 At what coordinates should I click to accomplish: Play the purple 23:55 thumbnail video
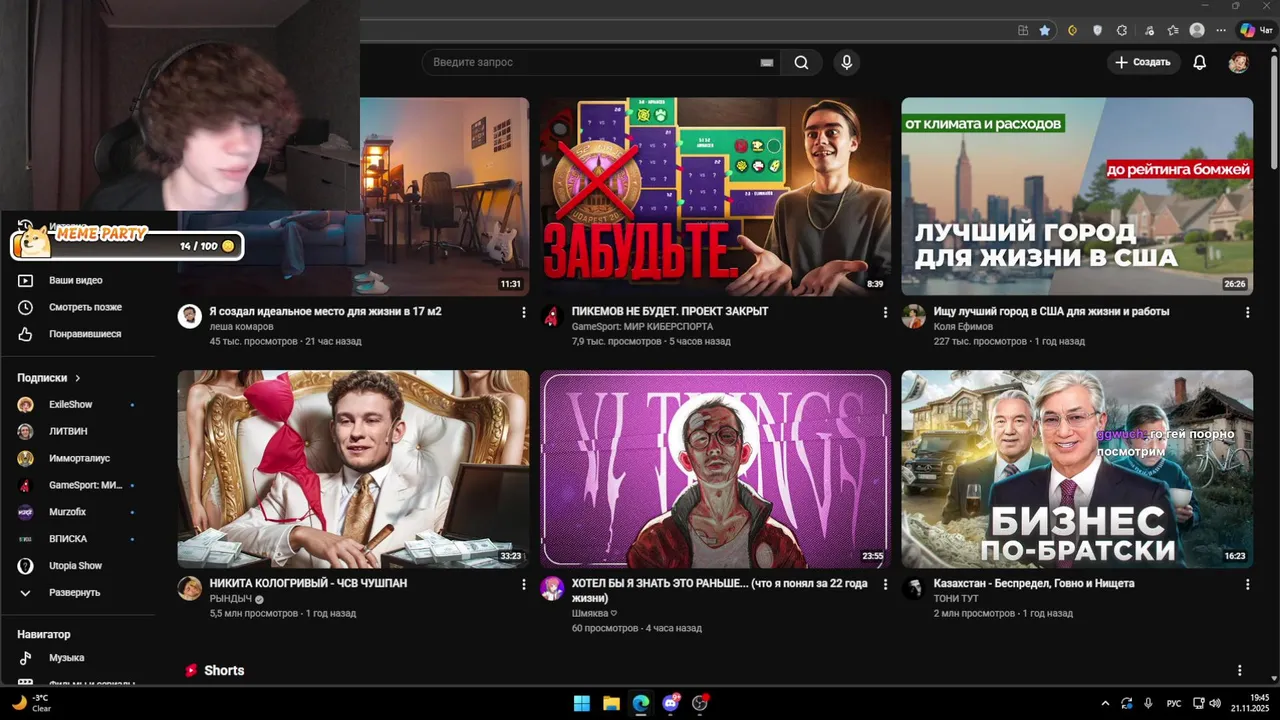click(715, 469)
